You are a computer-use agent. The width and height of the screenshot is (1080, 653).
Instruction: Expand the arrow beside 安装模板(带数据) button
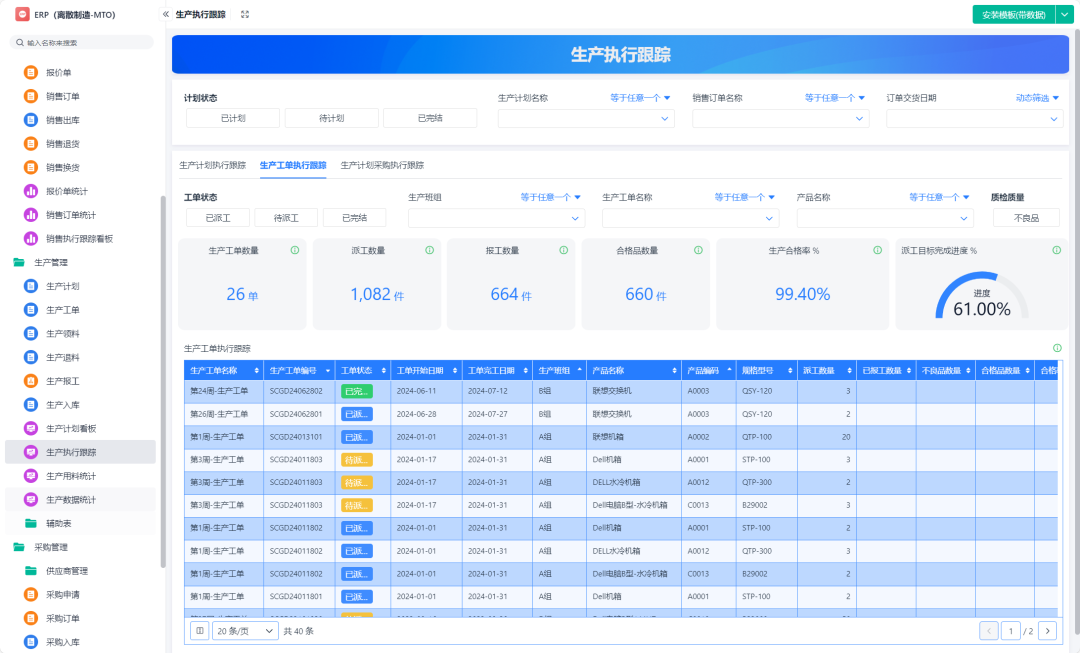point(1062,15)
